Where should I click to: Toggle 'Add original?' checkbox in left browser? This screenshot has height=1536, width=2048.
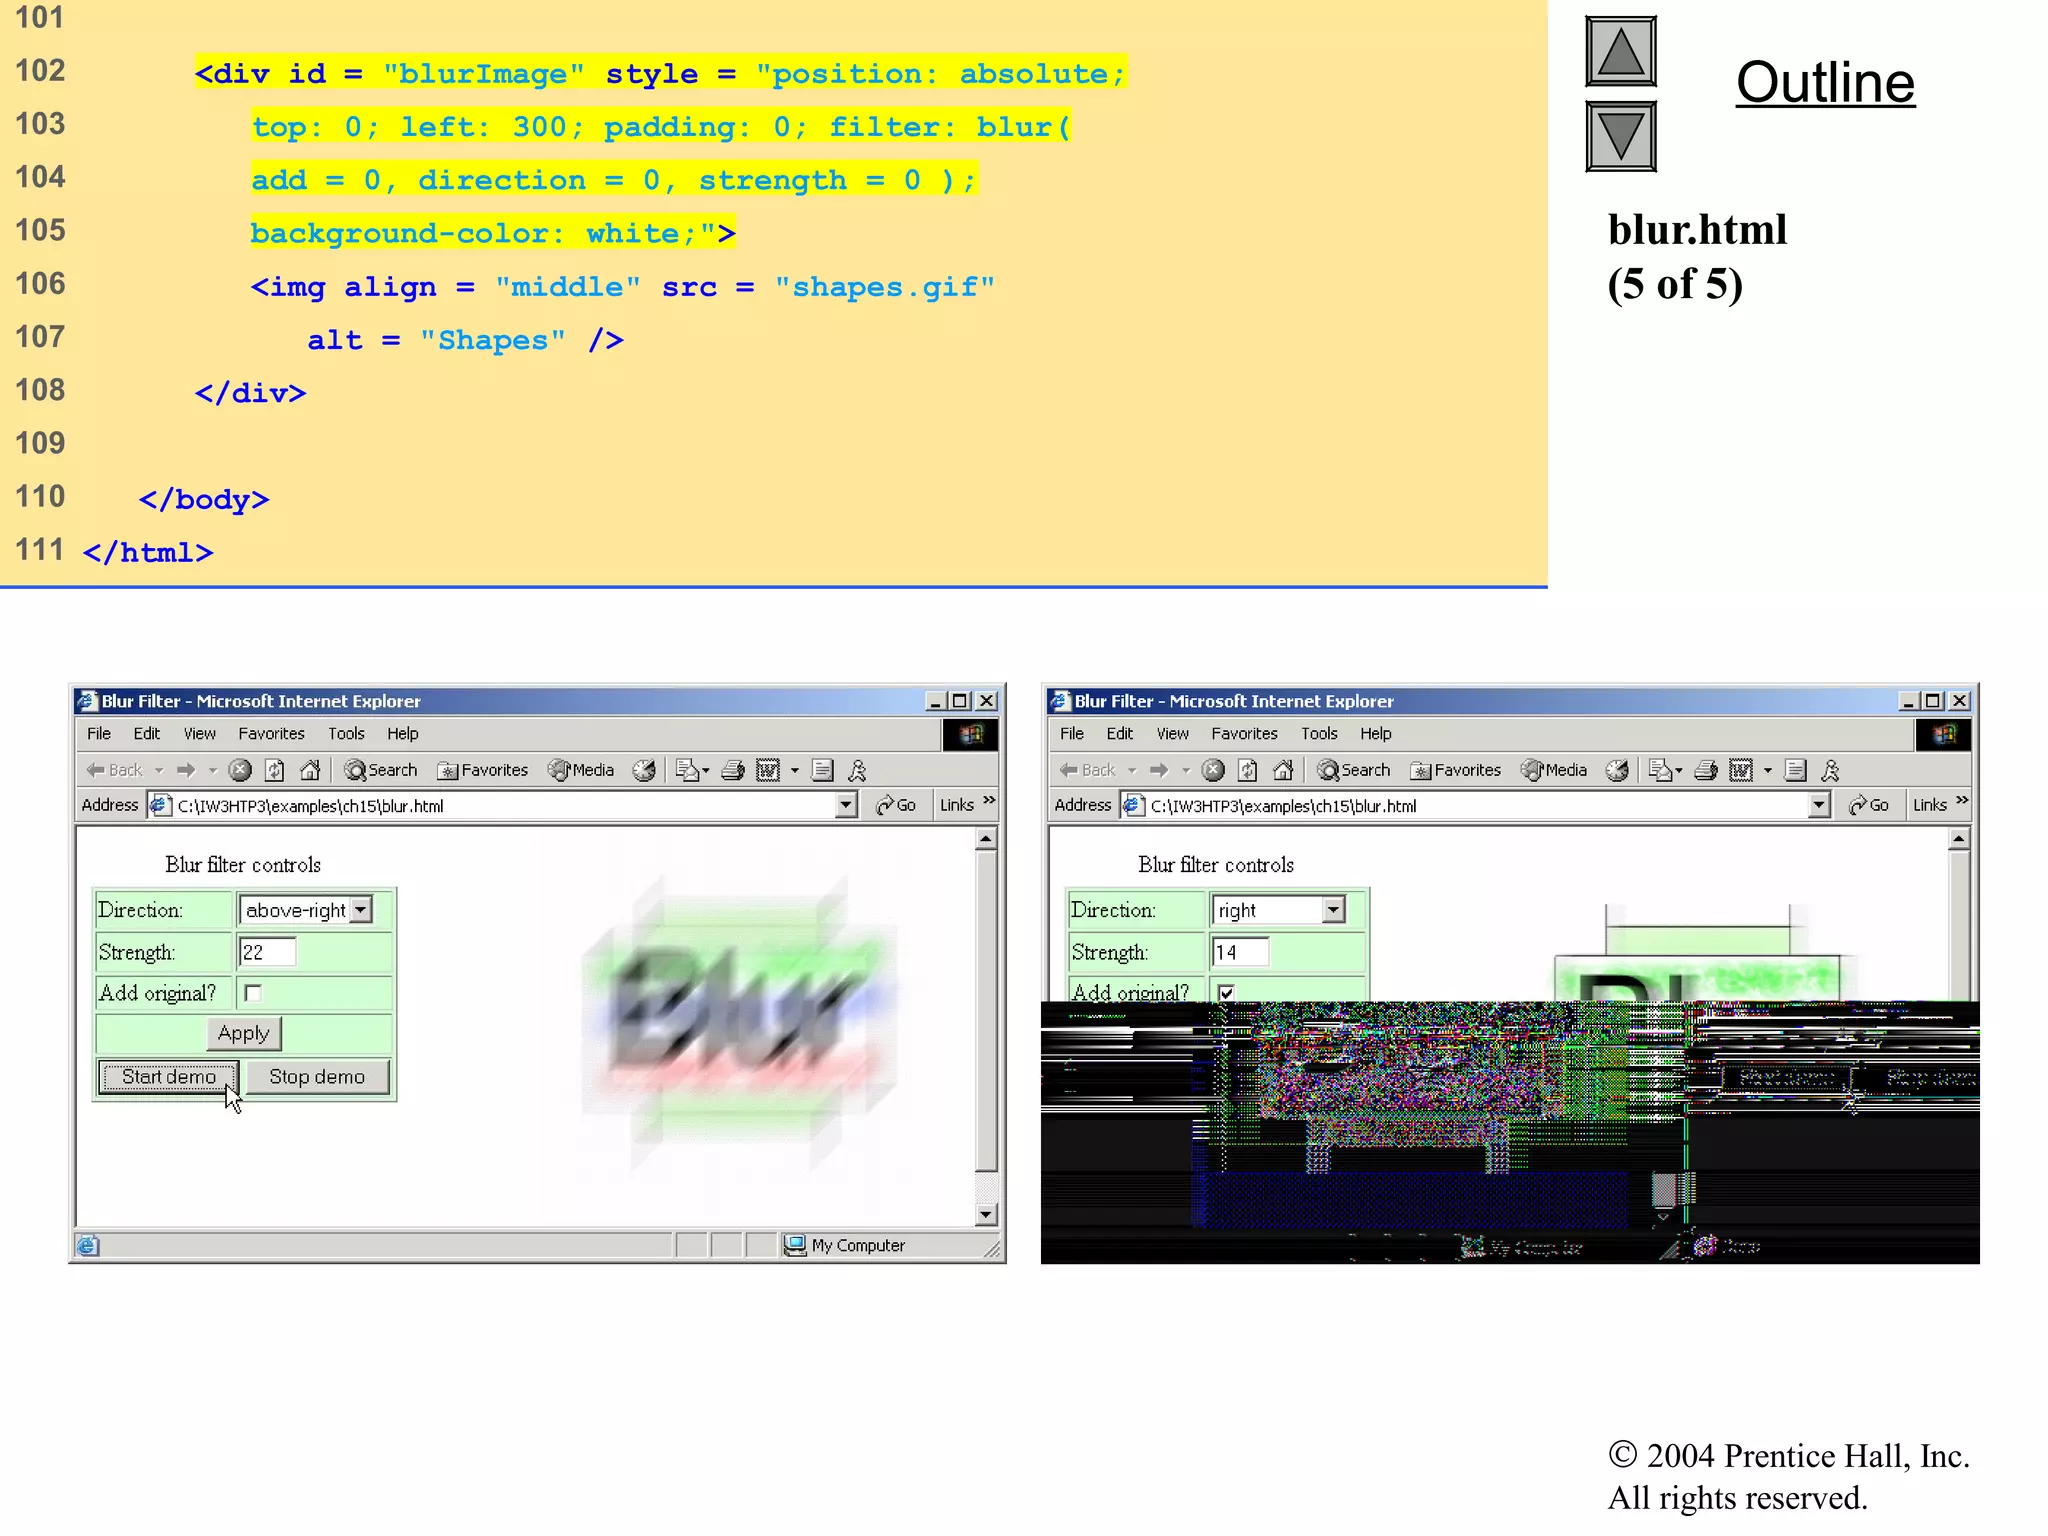(253, 993)
